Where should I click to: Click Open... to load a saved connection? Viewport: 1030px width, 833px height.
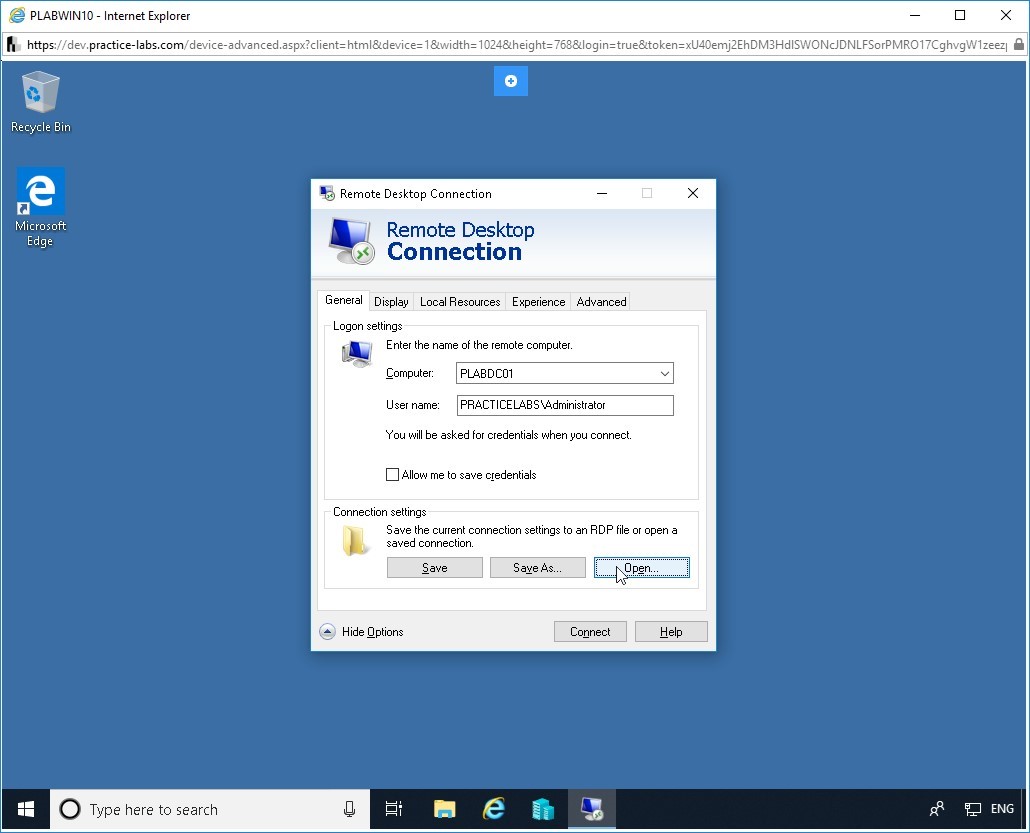(642, 568)
